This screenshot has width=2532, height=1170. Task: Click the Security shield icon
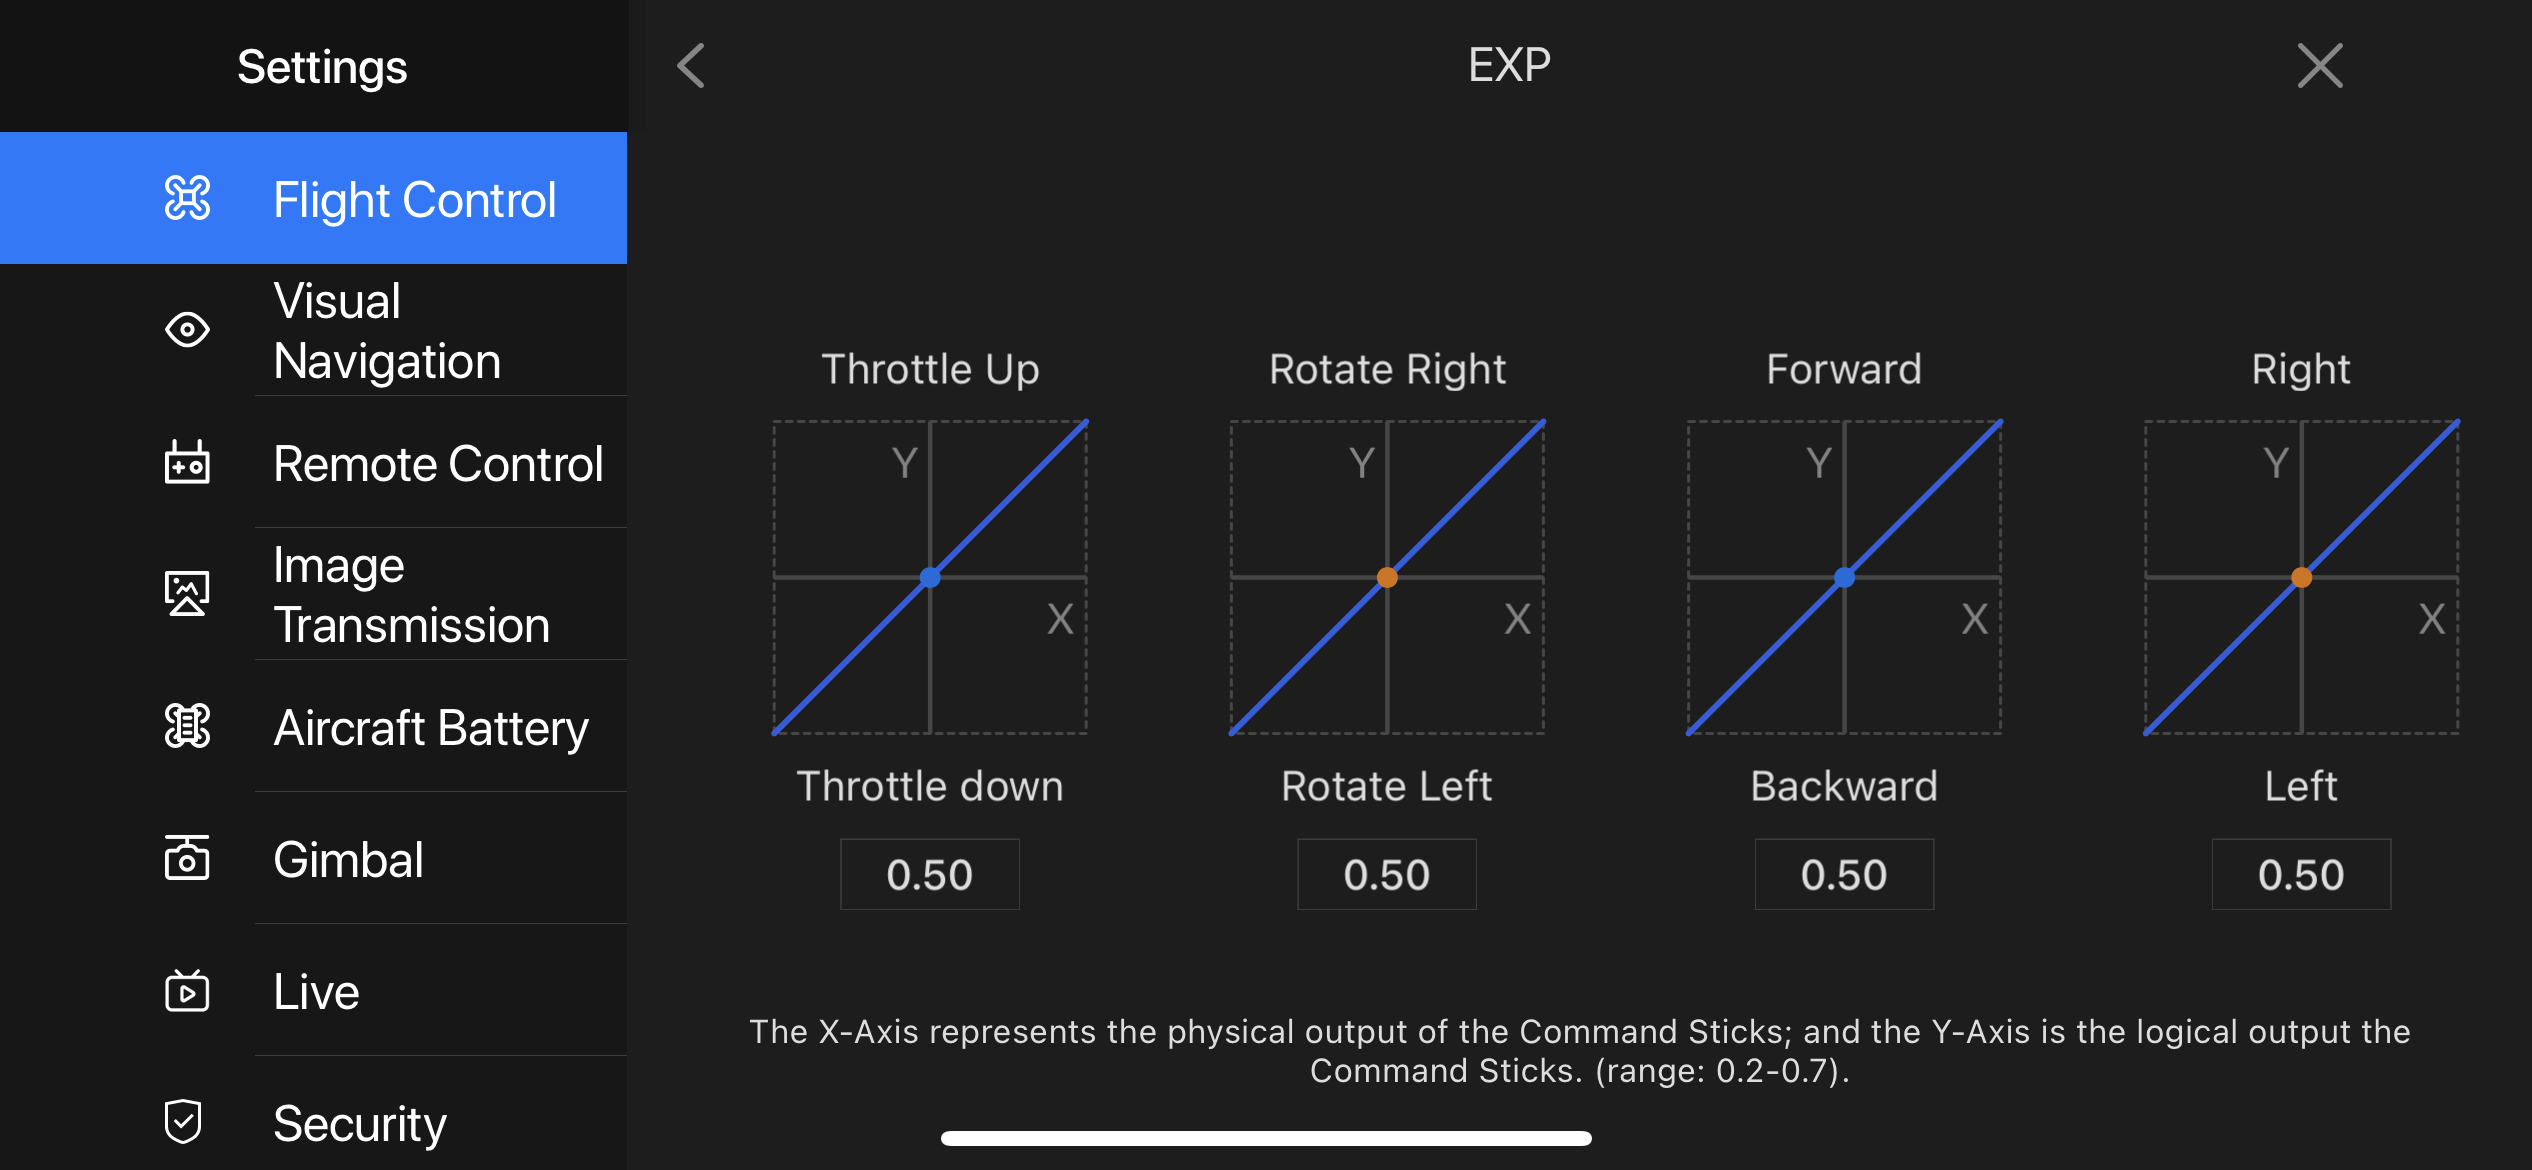(184, 1121)
